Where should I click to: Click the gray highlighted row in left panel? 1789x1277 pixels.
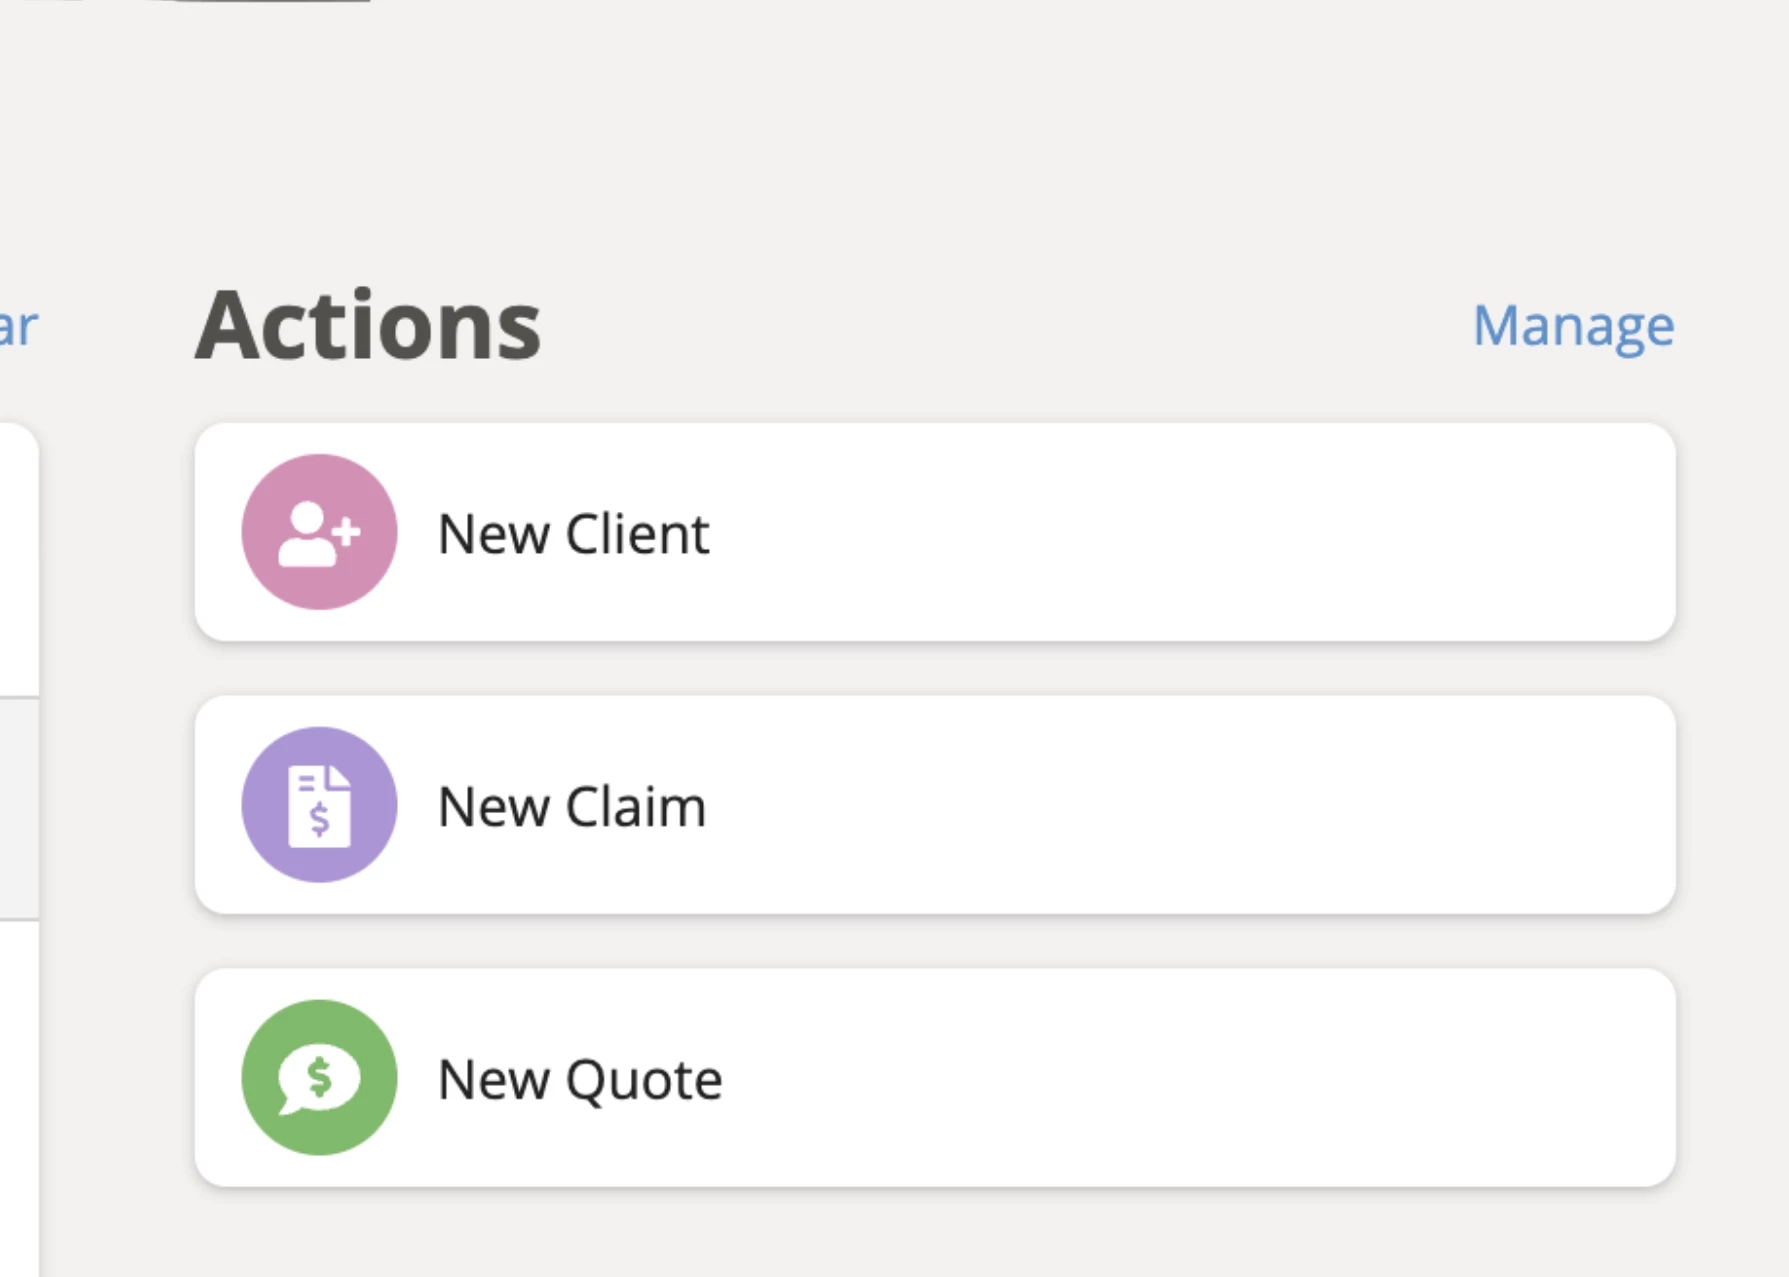[x=19, y=808]
